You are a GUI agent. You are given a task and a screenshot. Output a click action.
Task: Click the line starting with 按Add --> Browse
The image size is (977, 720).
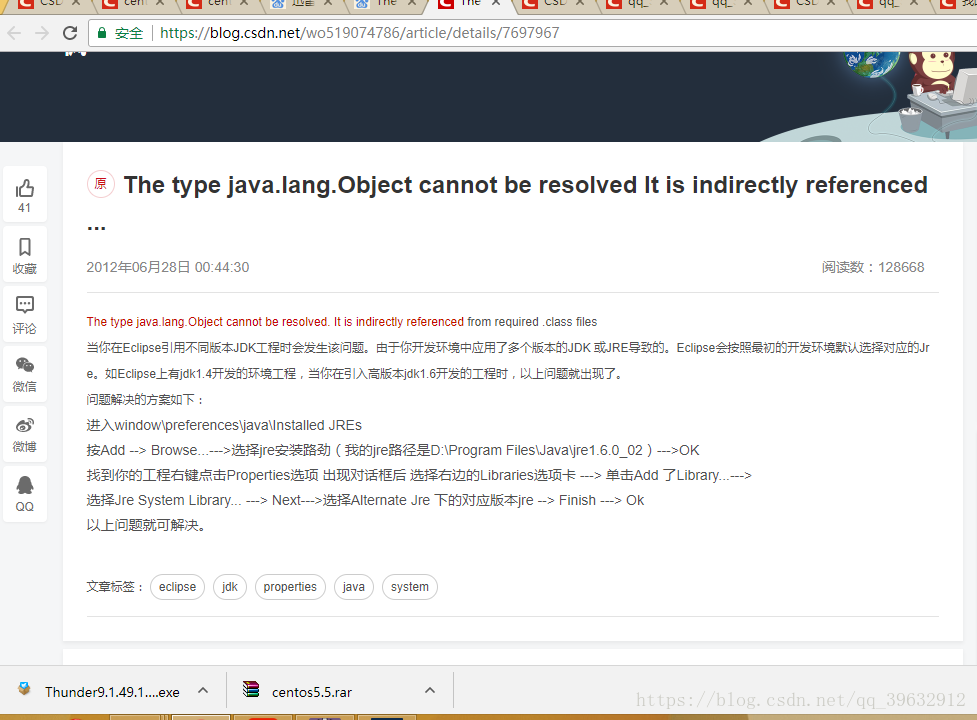point(393,450)
